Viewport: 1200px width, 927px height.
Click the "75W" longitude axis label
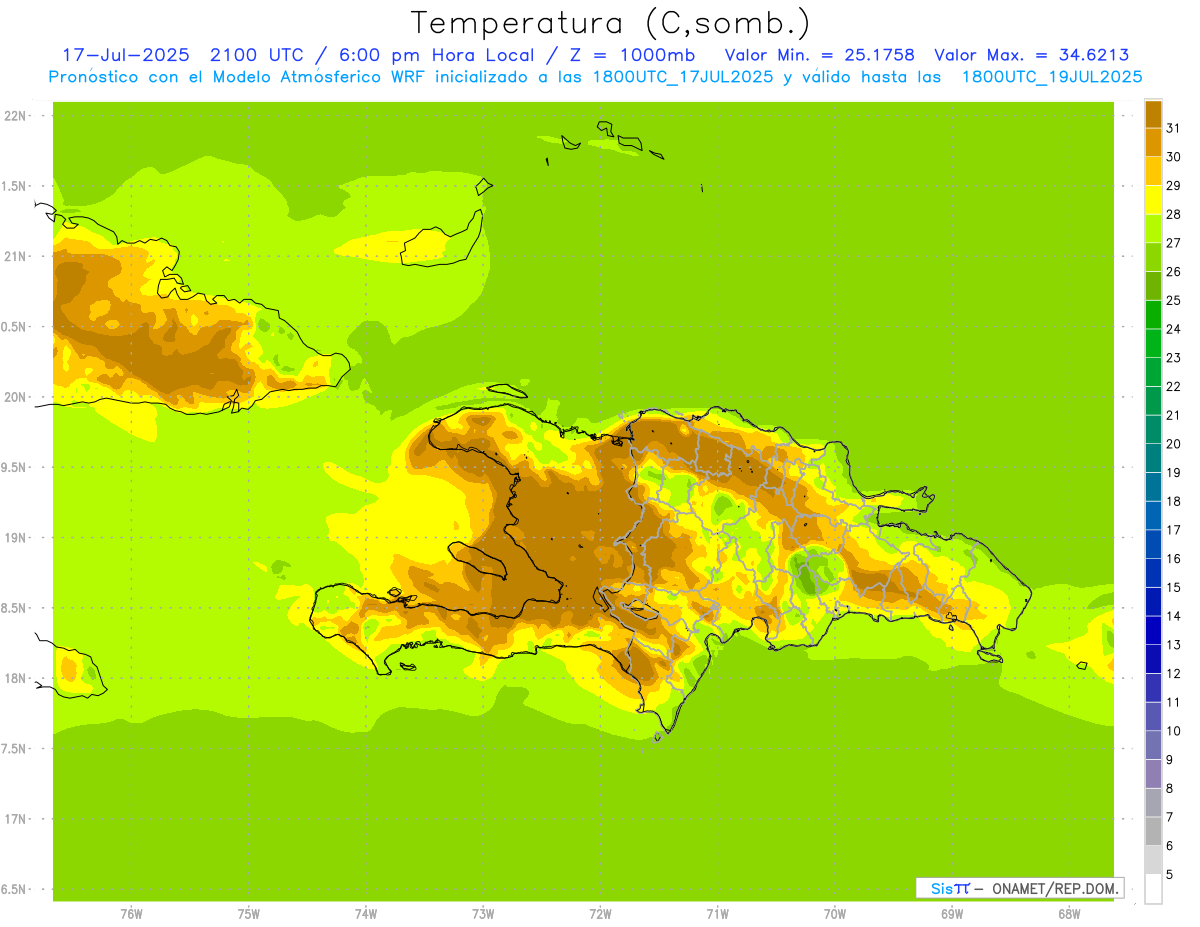point(249,913)
